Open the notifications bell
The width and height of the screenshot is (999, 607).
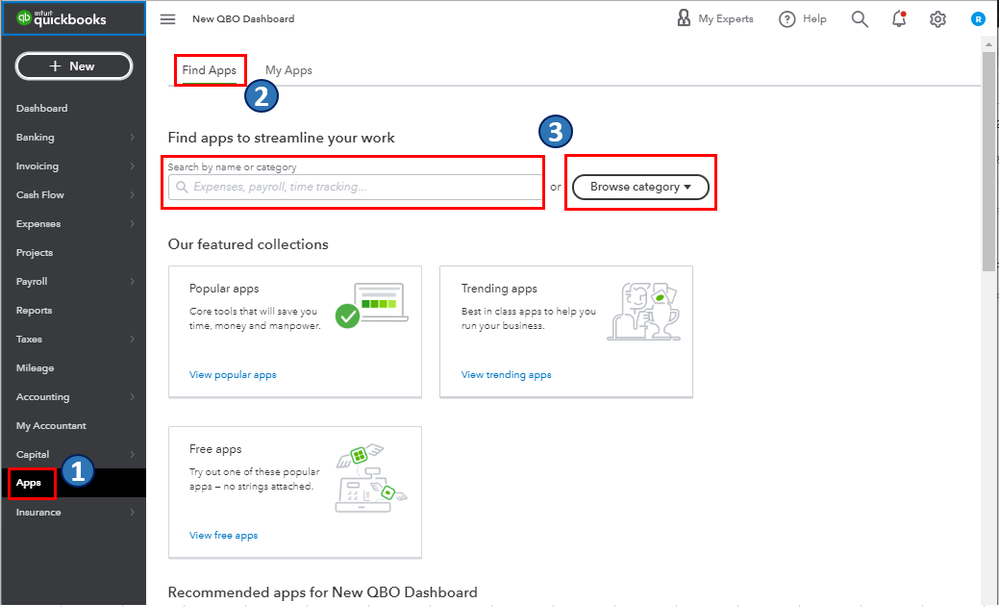click(x=899, y=19)
